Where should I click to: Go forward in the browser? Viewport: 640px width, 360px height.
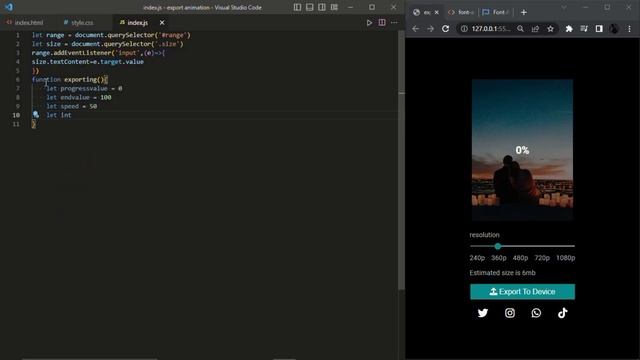pyautogui.click(x=430, y=29)
